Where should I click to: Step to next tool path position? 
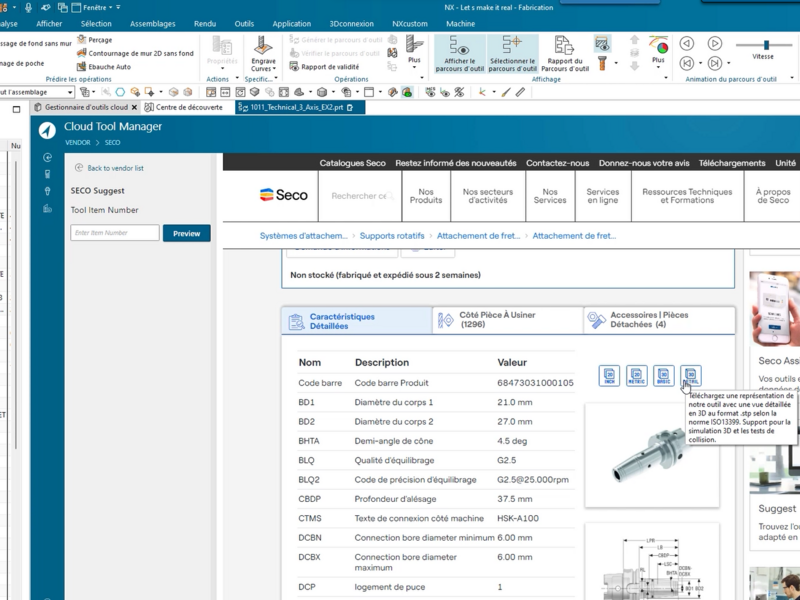(x=715, y=63)
